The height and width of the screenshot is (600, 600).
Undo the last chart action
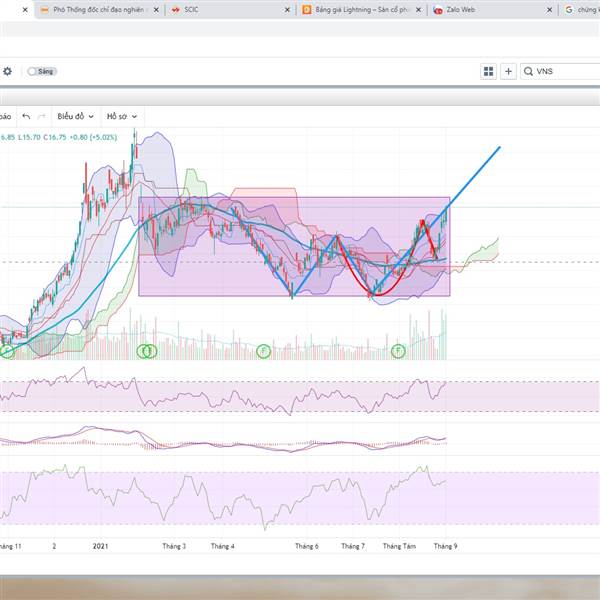[x=26, y=116]
